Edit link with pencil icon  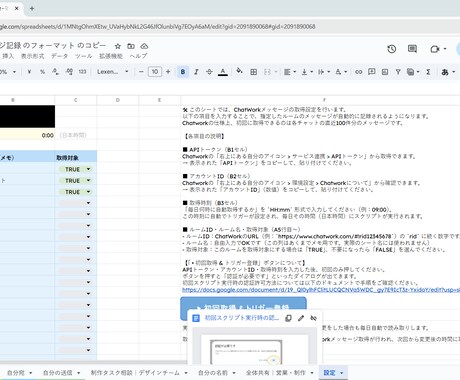301,318
